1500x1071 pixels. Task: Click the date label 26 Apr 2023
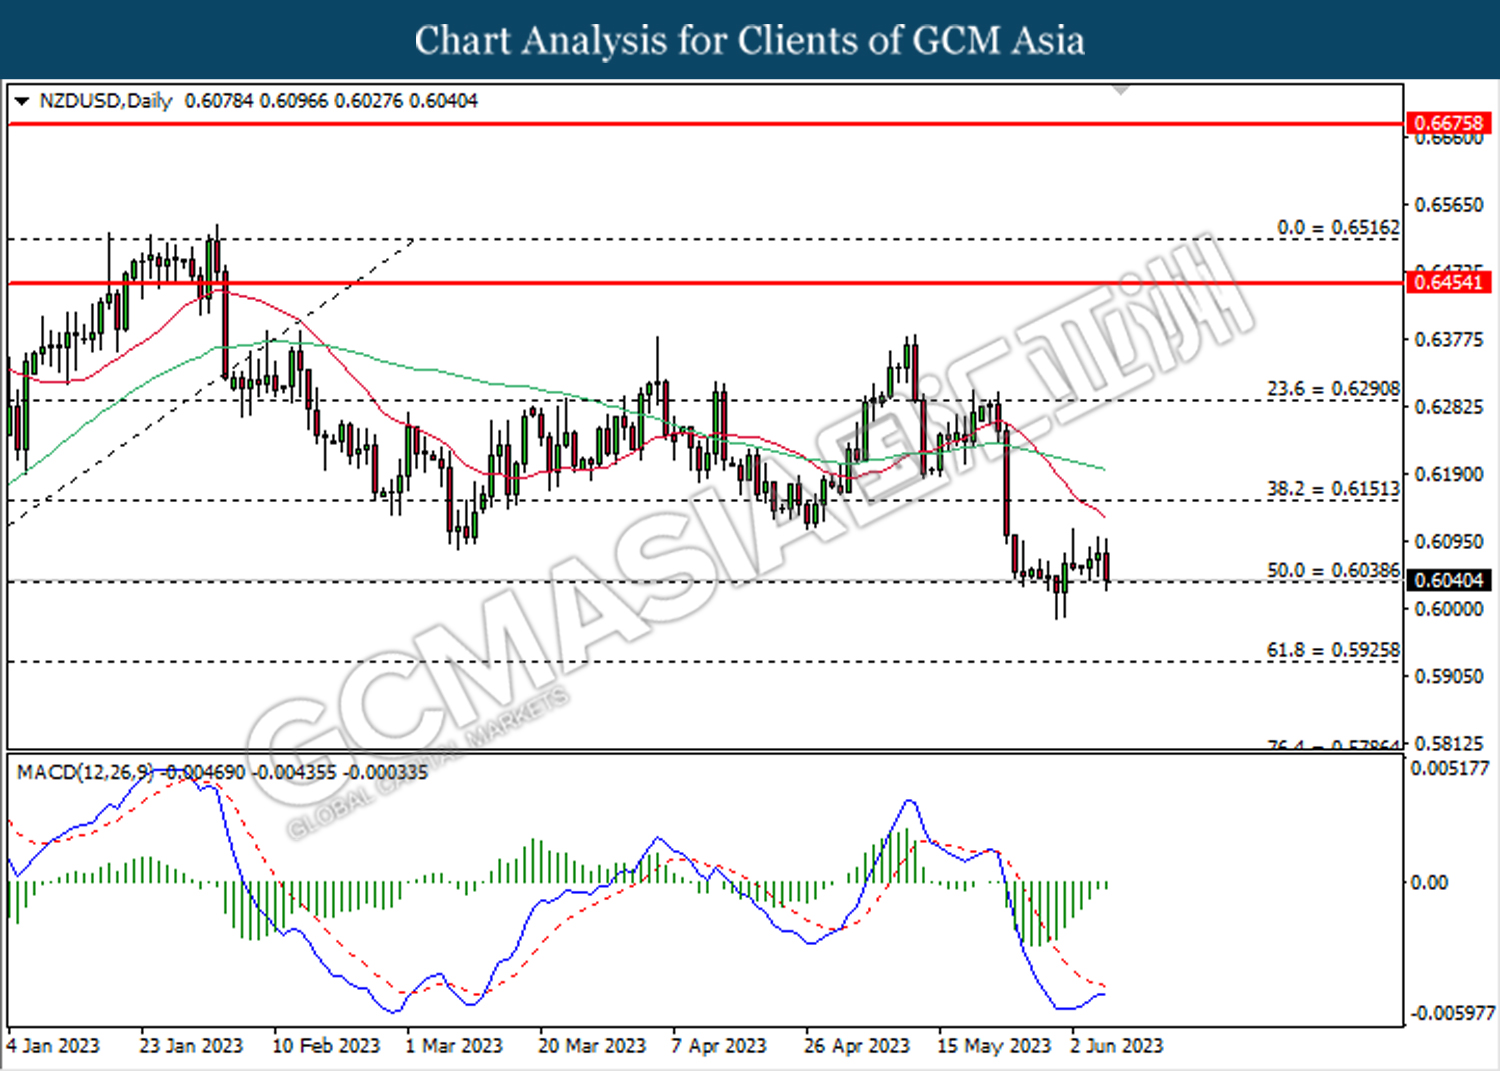[x=857, y=1046]
